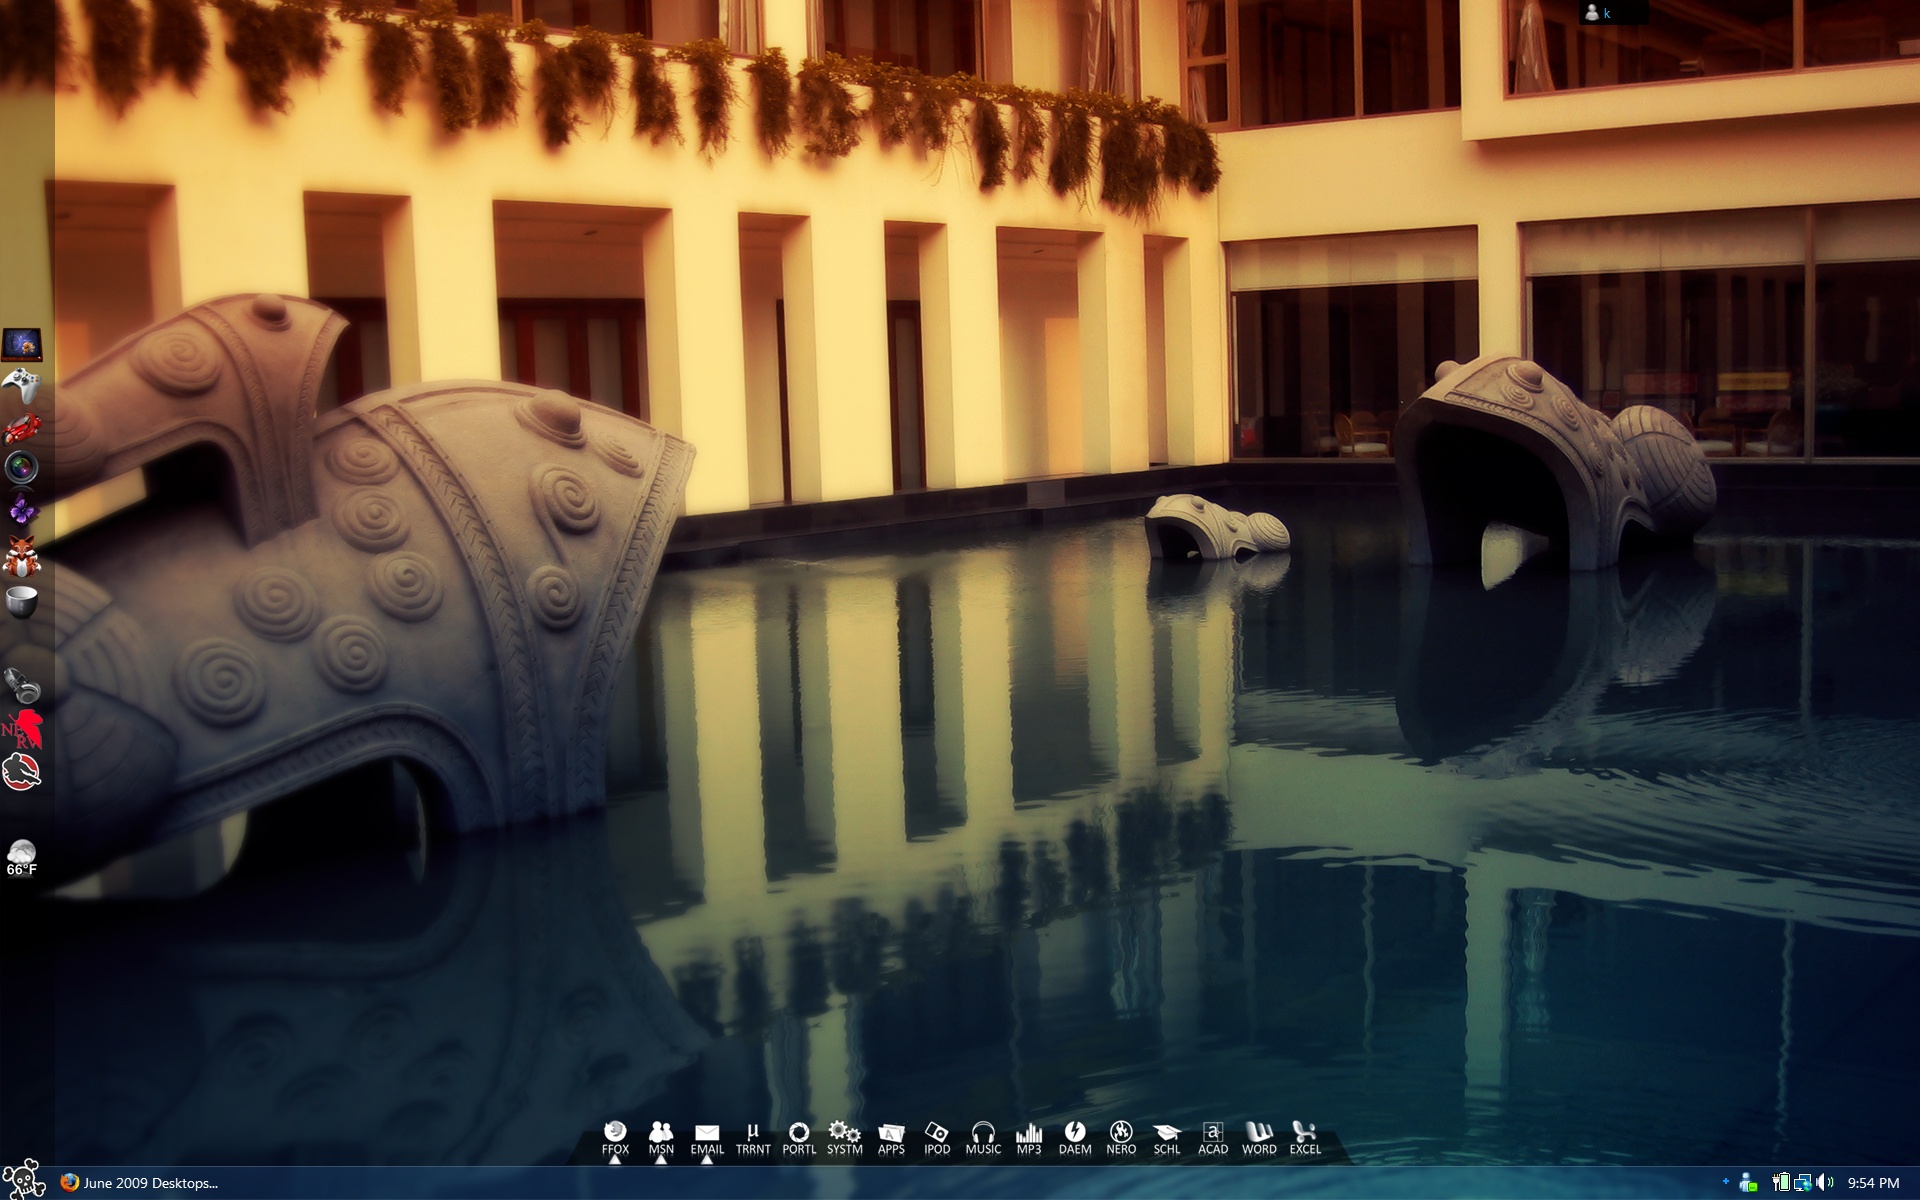Open WORD from the dock
Viewport: 1920px width, 1200px height.
pos(1259,1133)
